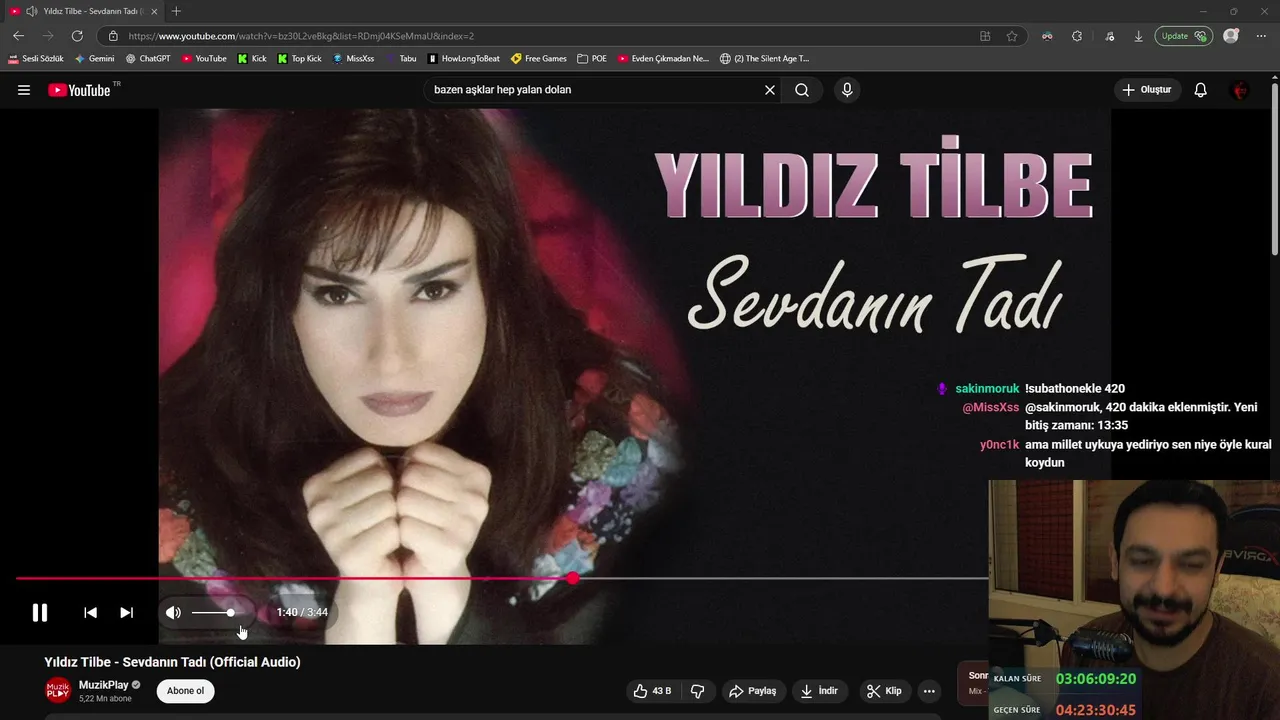View site information lock icon
The width and height of the screenshot is (1280, 720).
click(x=113, y=36)
